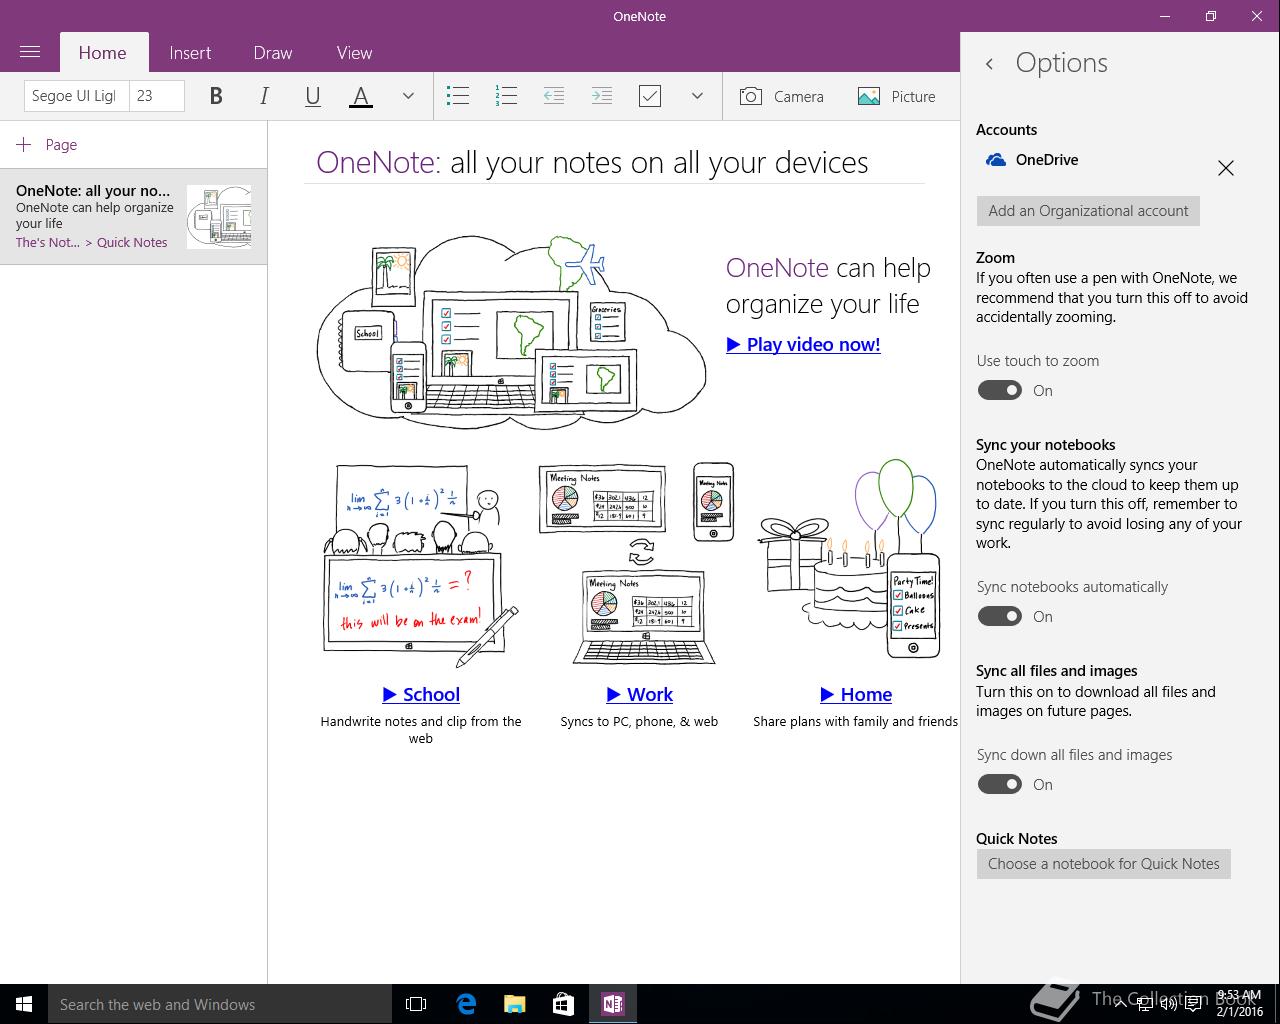Image resolution: width=1280 pixels, height=1024 pixels.
Task: Click the cloud devices sketch illustration
Action: pos(511,332)
